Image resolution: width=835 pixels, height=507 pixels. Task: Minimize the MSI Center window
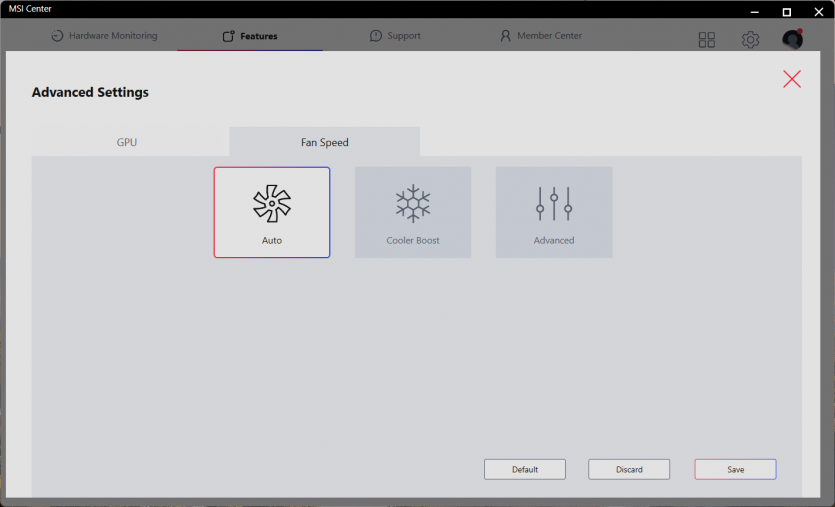point(756,11)
